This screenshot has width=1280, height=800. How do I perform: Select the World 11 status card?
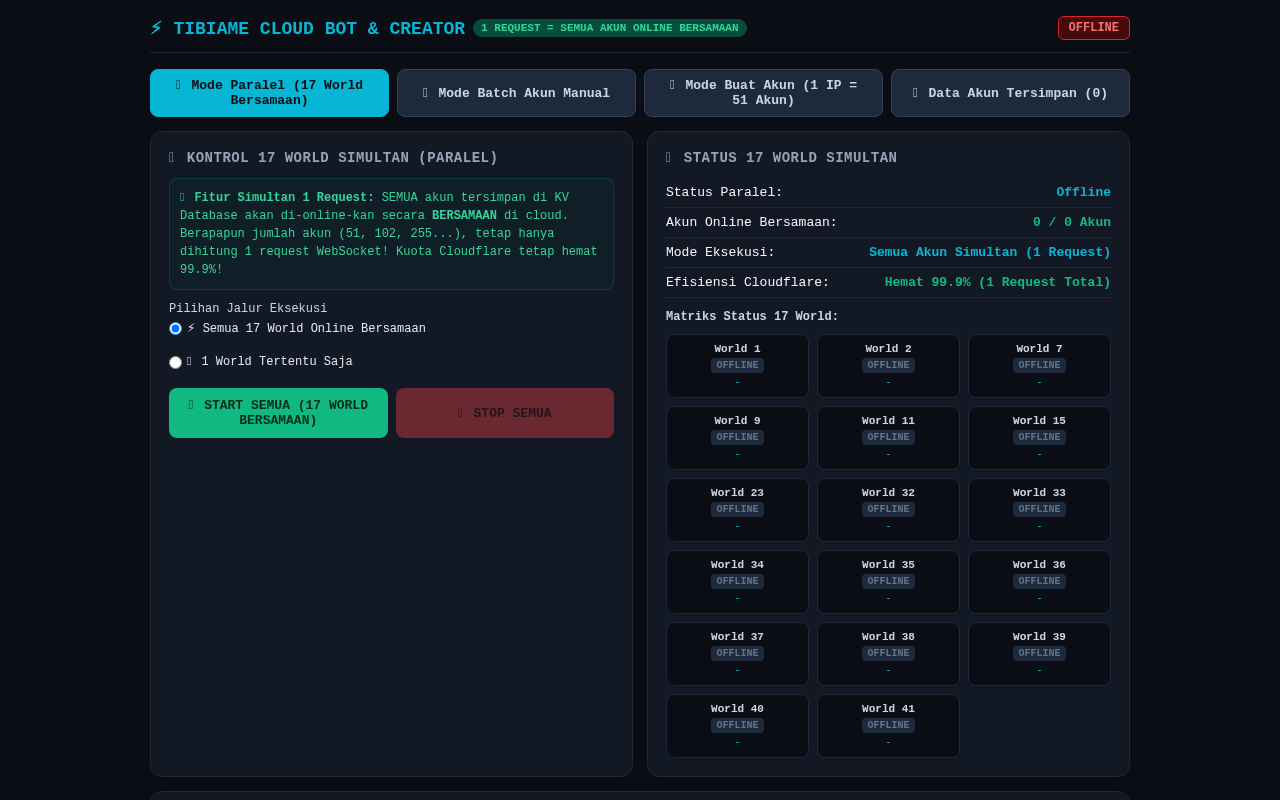pyautogui.click(x=888, y=438)
